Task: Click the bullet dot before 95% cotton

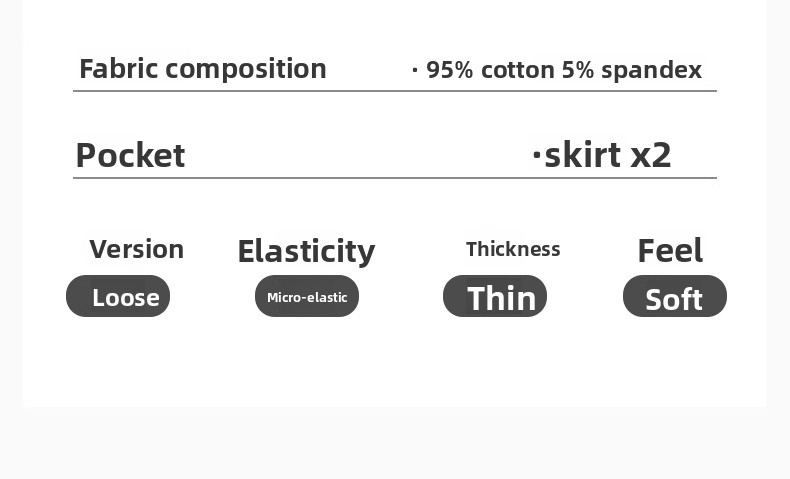Action: [x=415, y=70]
